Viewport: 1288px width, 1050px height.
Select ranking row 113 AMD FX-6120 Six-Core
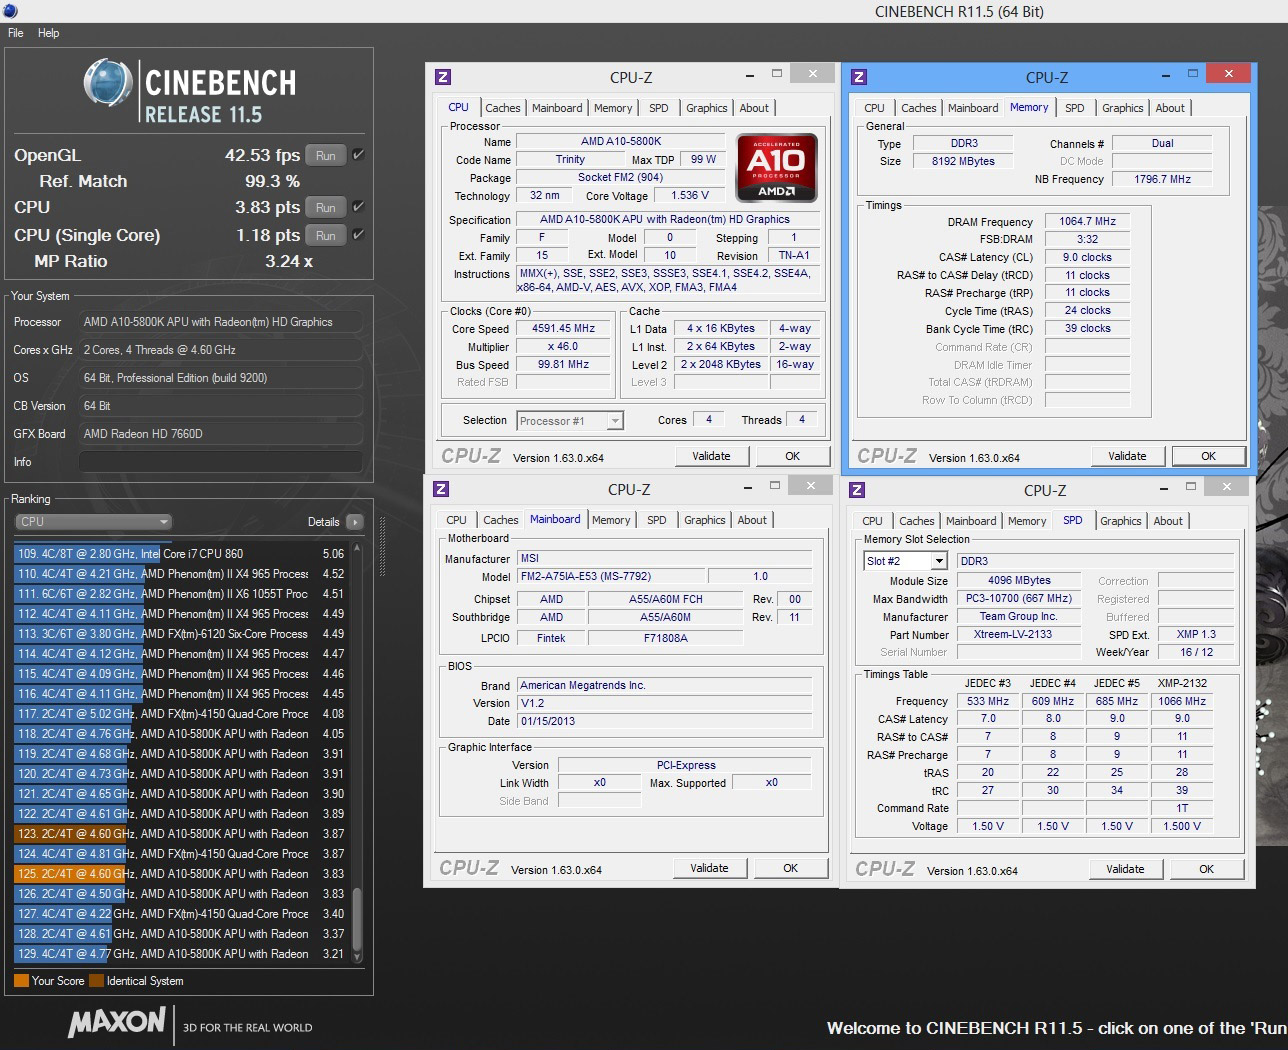[x=180, y=634]
